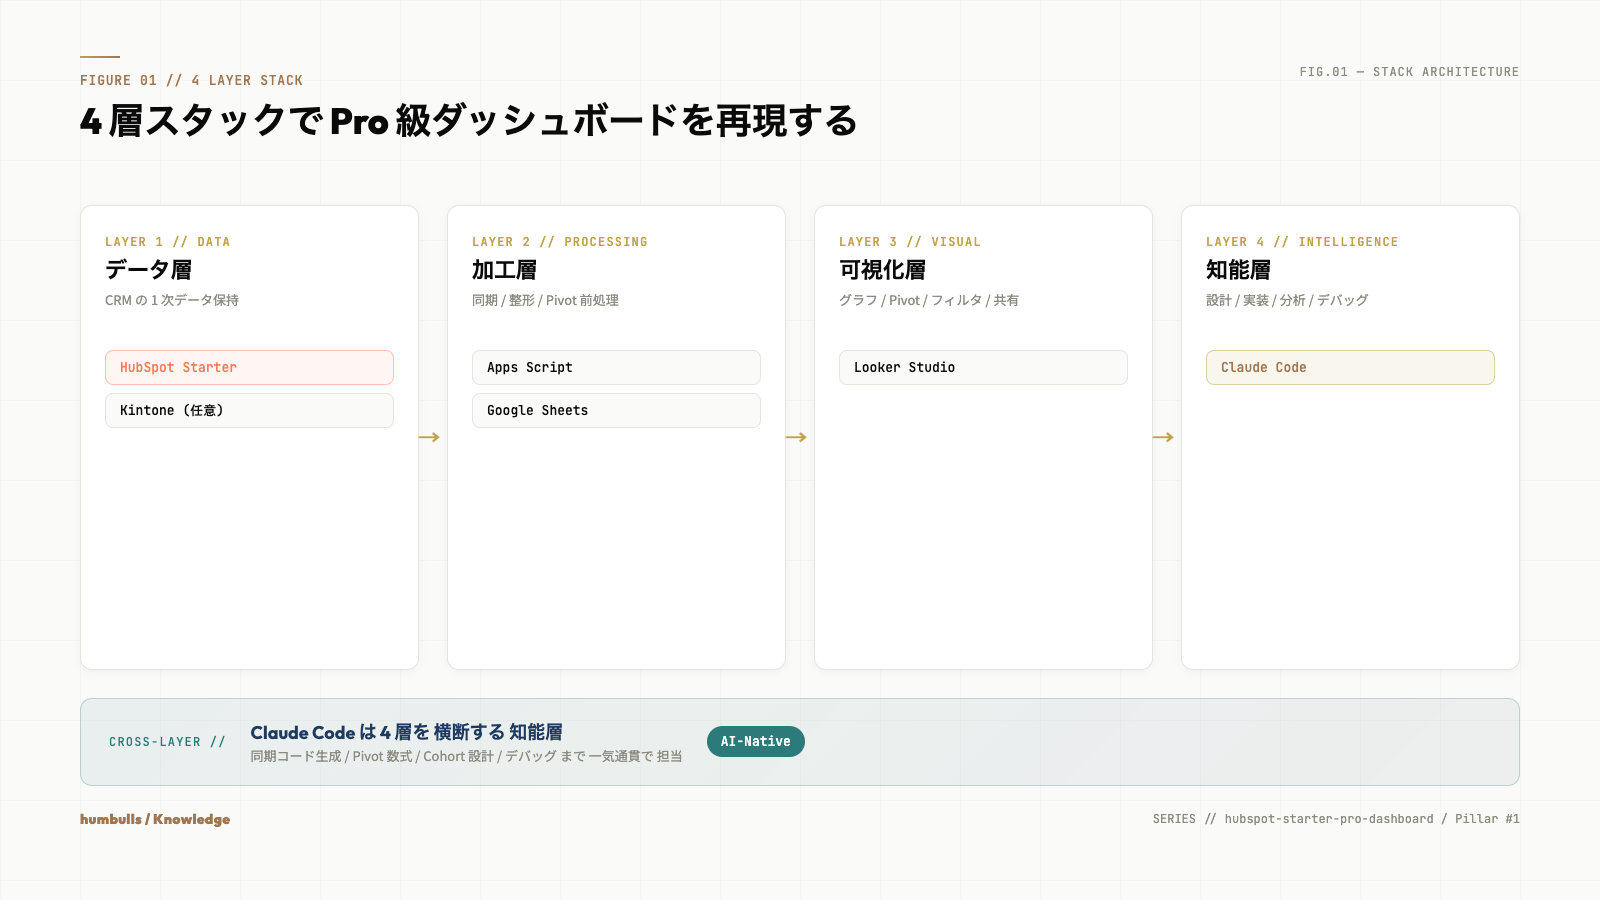
Task: Click the 加工層 heading
Action: [x=504, y=270]
